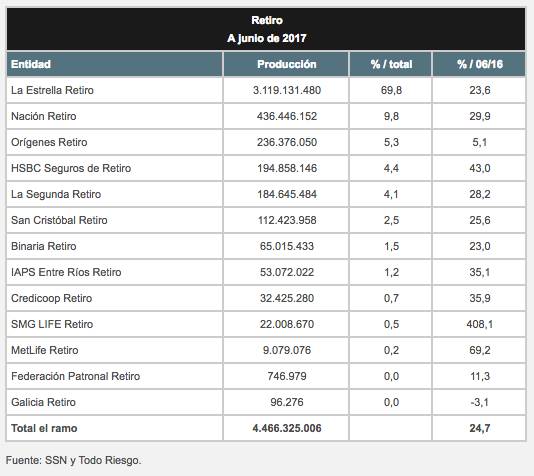Image resolution: width=534 pixels, height=476 pixels.
Task: Click the 69,8 percent total cell
Action: click(x=391, y=90)
